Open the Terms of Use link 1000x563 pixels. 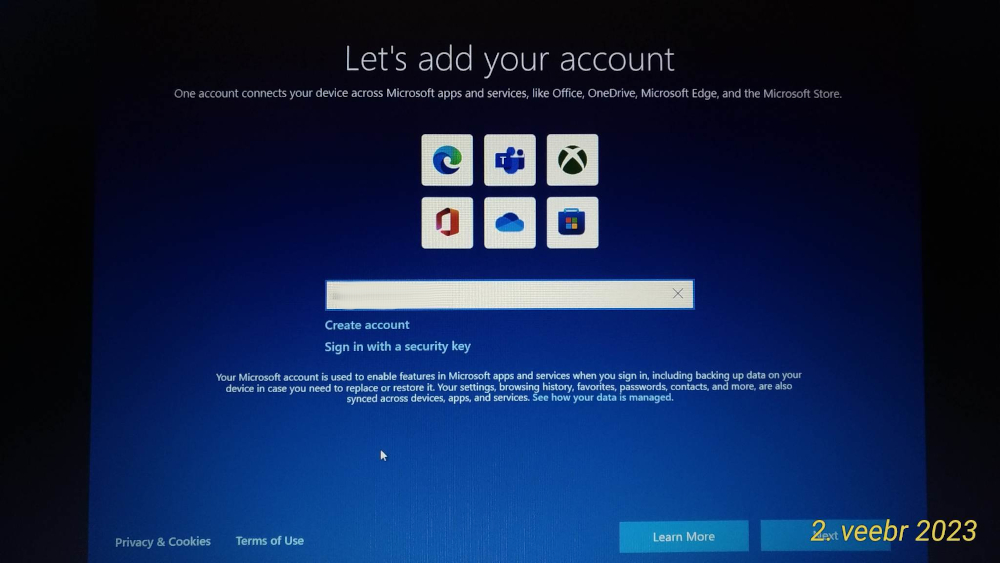click(x=270, y=541)
